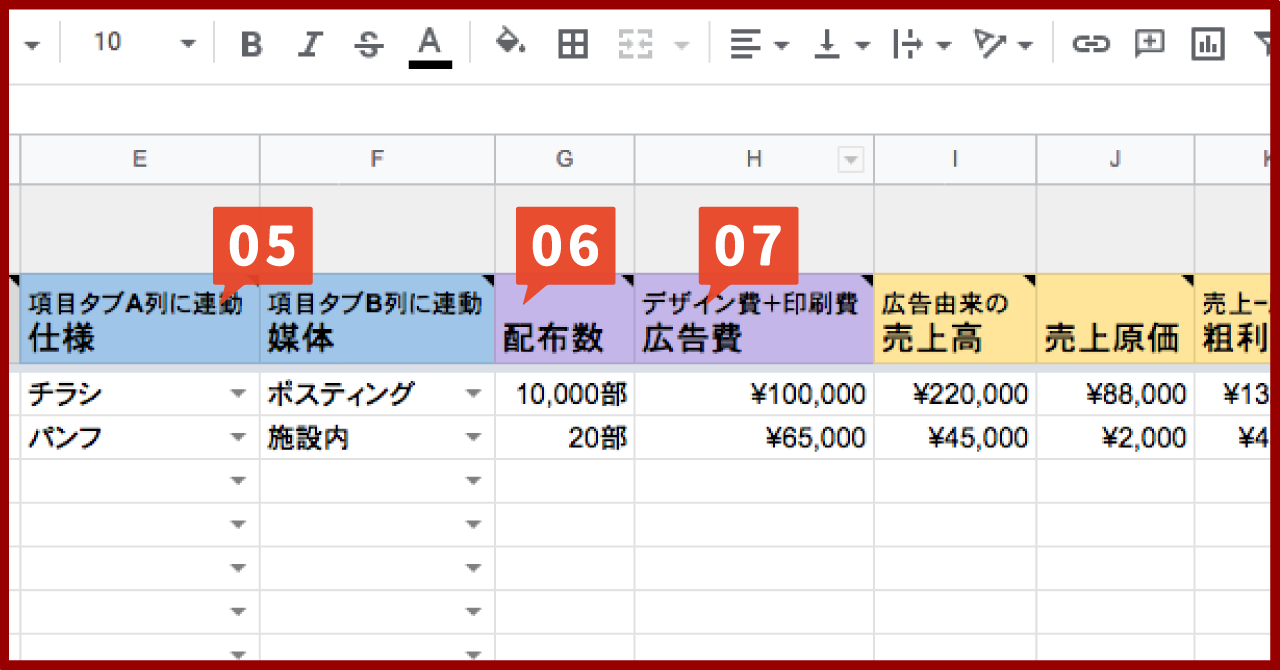Toggle bold formatting
The image size is (1280, 670).
(x=251, y=44)
